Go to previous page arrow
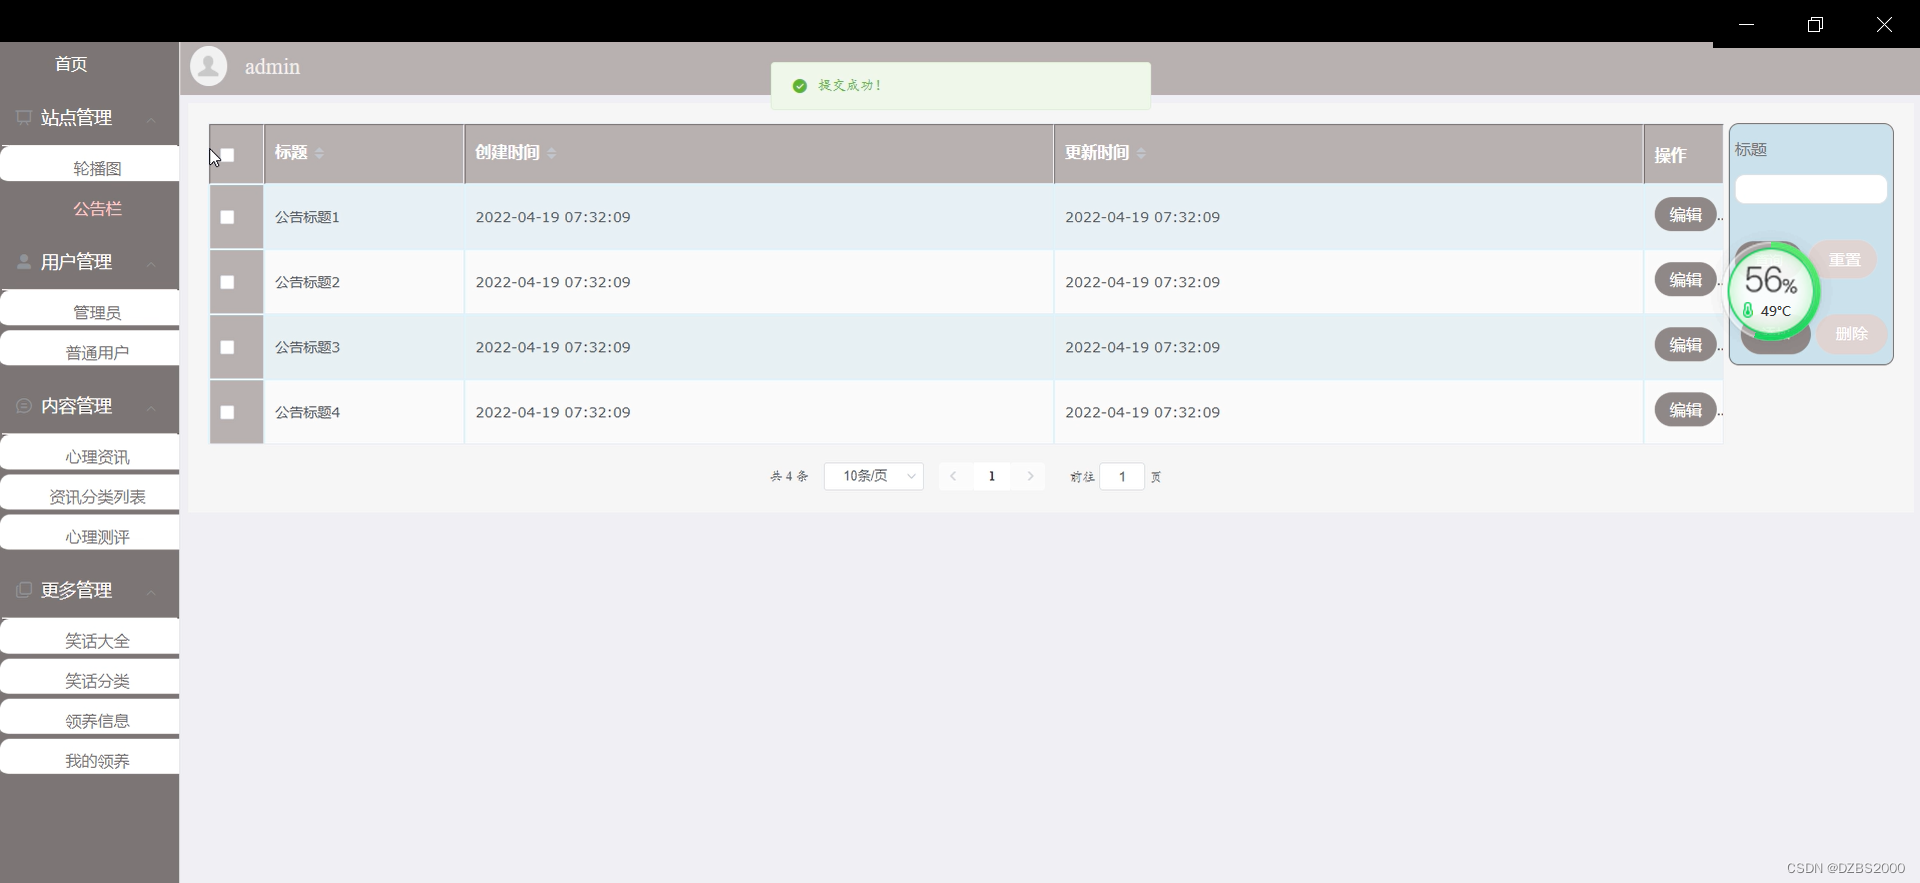 click(x=953, y=476)
